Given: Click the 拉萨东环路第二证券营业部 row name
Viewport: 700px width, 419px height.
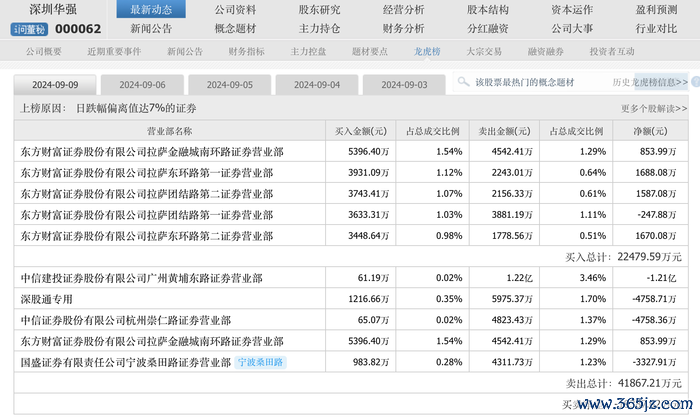Looking at the screenshot, I should 146,236.
